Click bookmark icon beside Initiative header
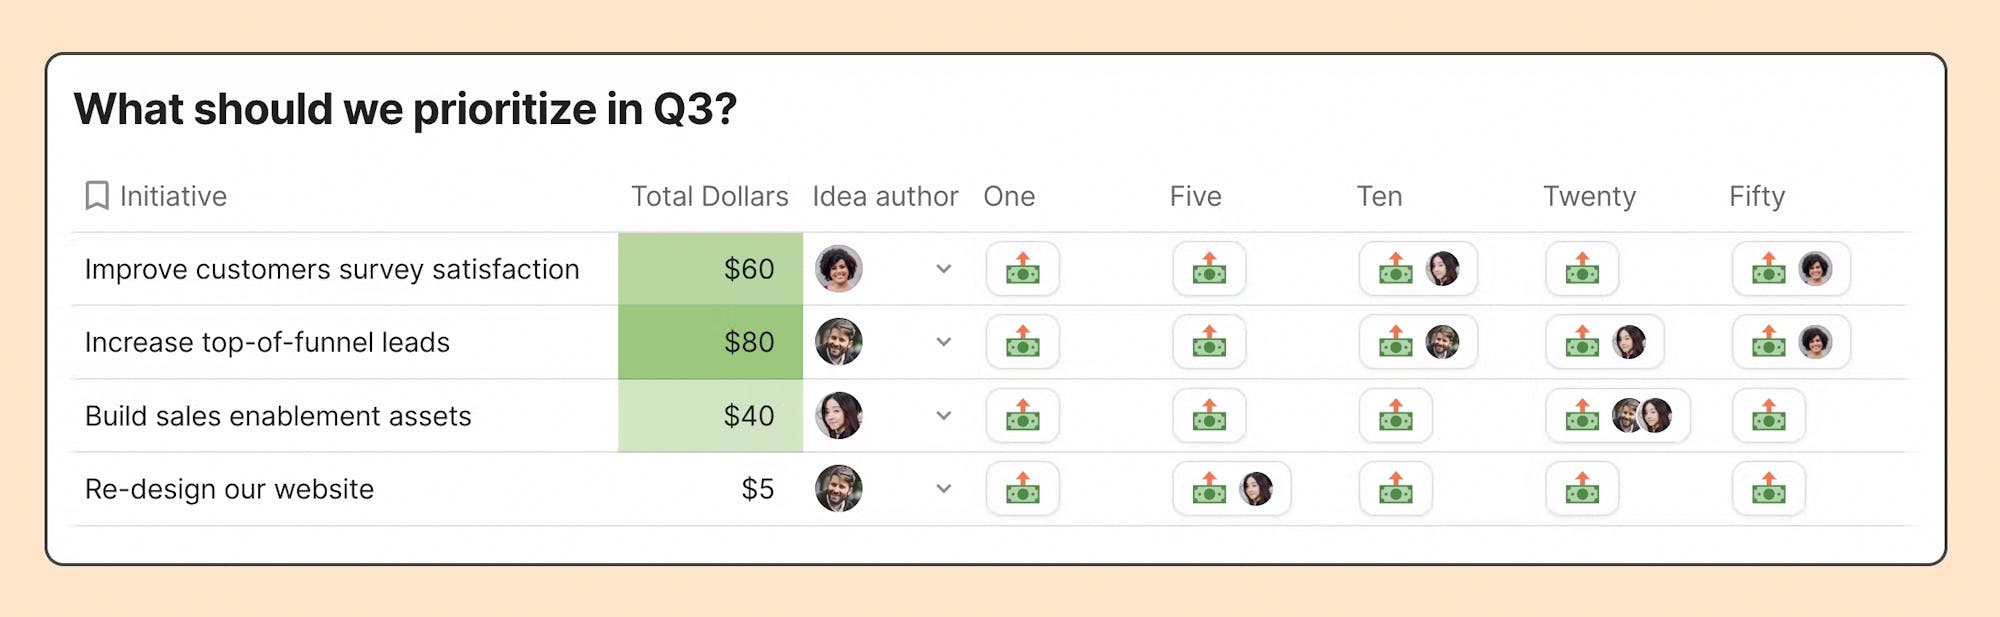This screenshot has width=2000, height=617. pyautogui.click(x=97, y=196)
